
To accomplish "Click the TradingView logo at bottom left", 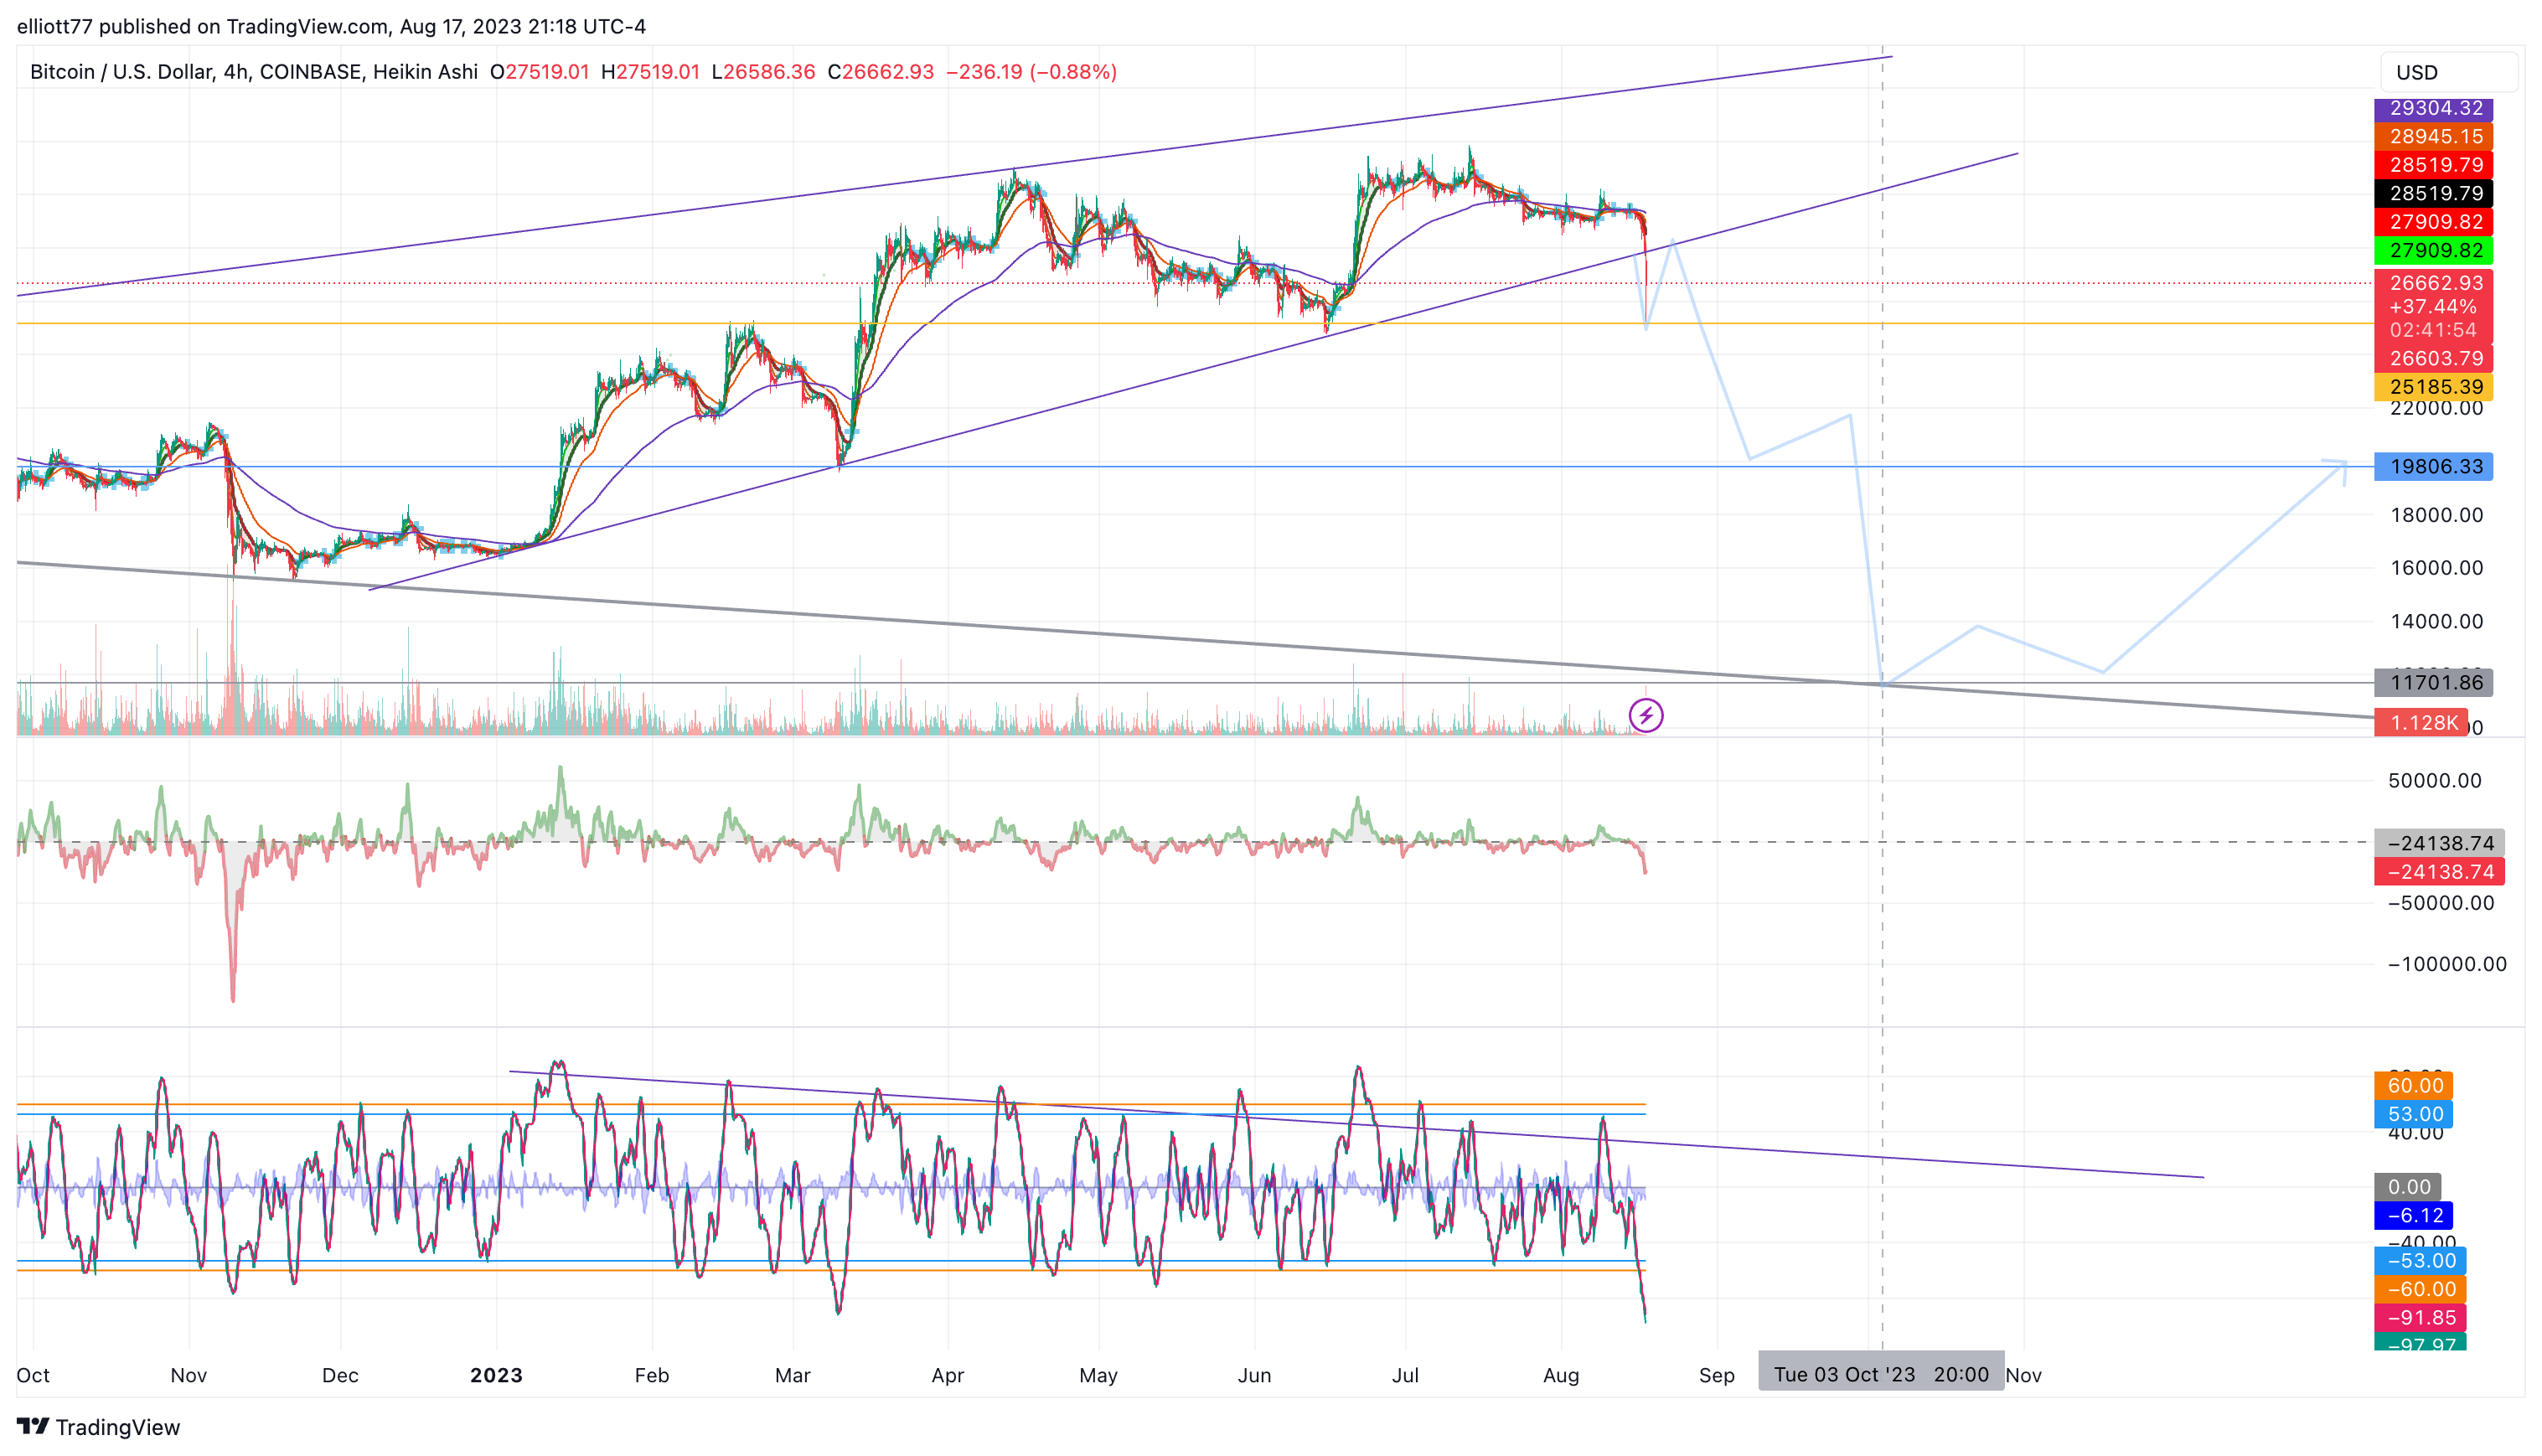I will coord(98,1427).
